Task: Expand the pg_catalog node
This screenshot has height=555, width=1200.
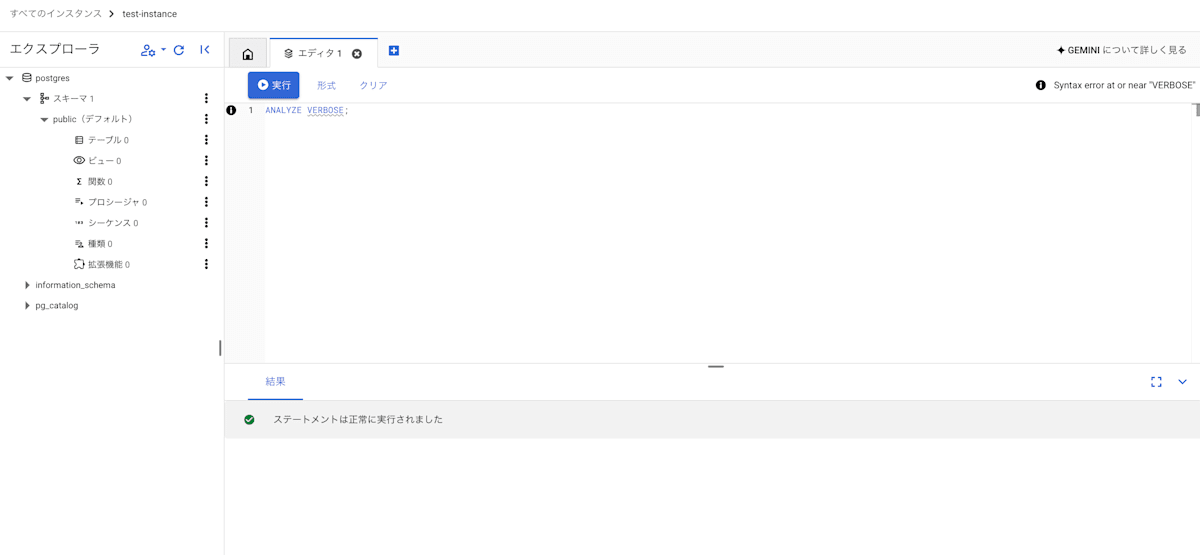Action: [x=27, y=306]
